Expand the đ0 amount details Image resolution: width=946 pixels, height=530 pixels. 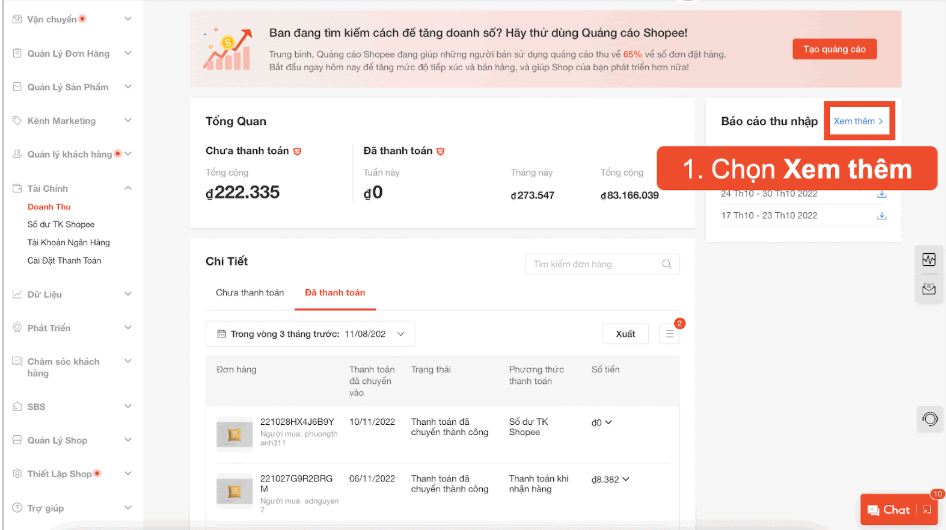(x=608, y=423)
